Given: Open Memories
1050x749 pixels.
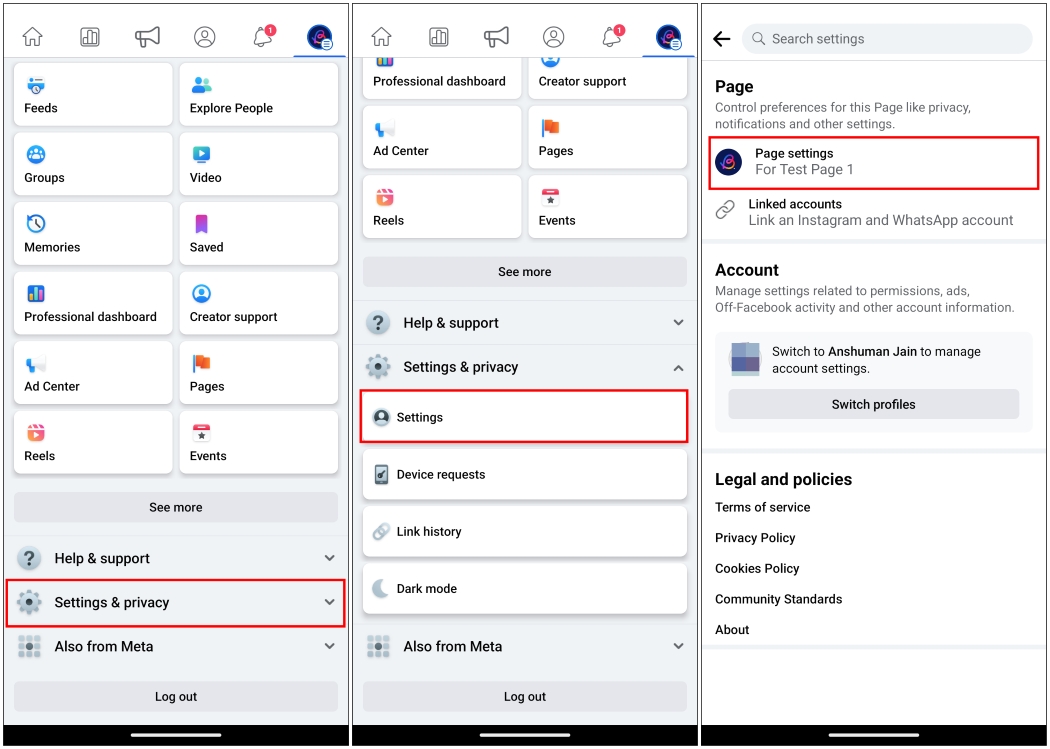Looking at the screenshot, I should (x=93, y=233).
